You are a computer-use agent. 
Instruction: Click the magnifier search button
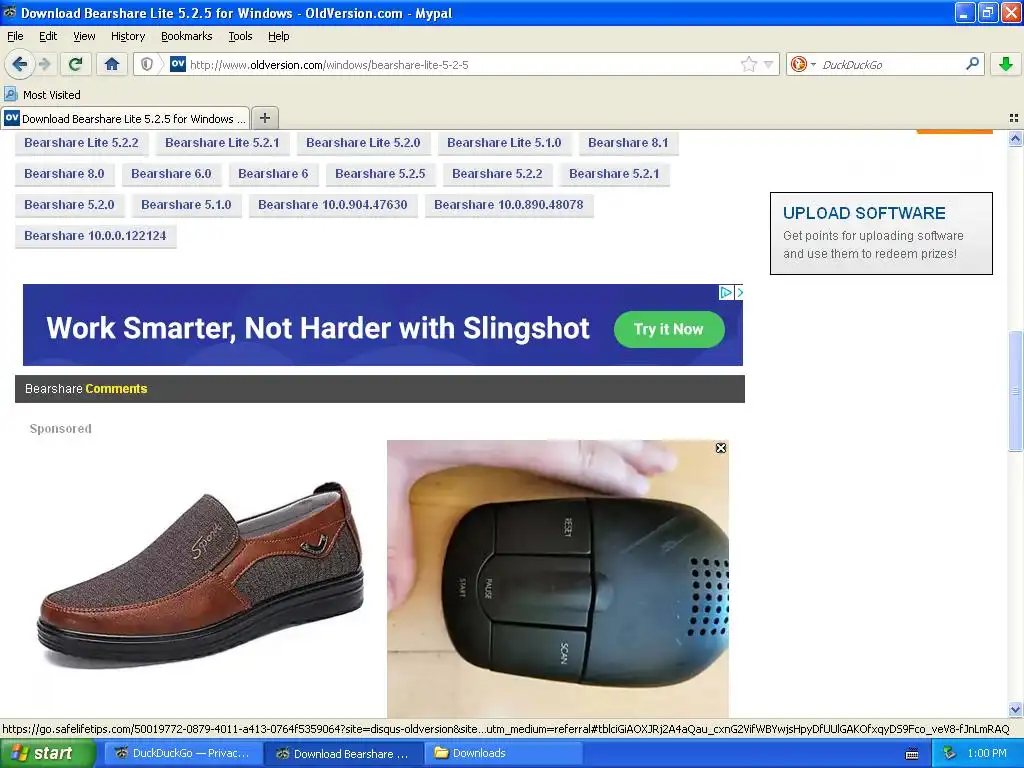[972, 64]
